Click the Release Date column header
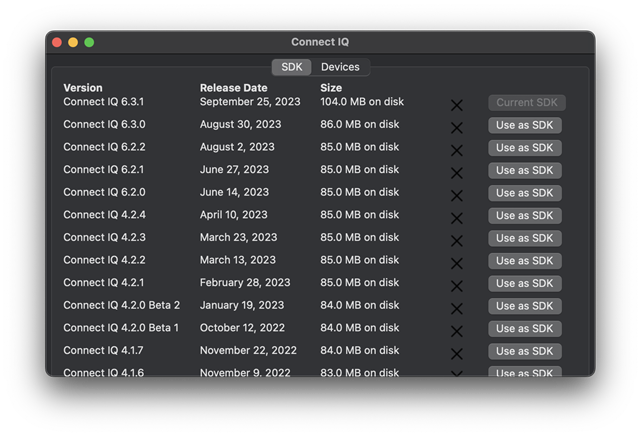This screenshot has width=640, height=436. tap(233, 88)
